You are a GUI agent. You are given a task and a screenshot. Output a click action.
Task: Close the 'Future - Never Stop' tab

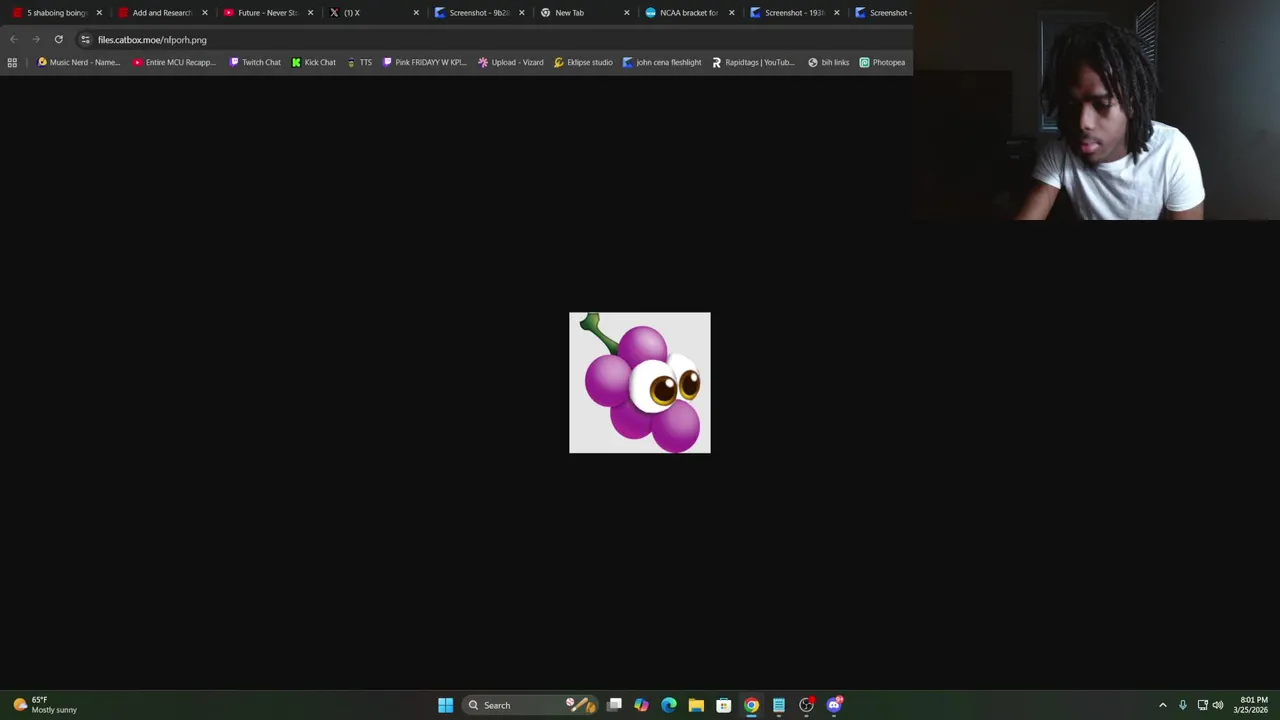(x=310, y=13)
